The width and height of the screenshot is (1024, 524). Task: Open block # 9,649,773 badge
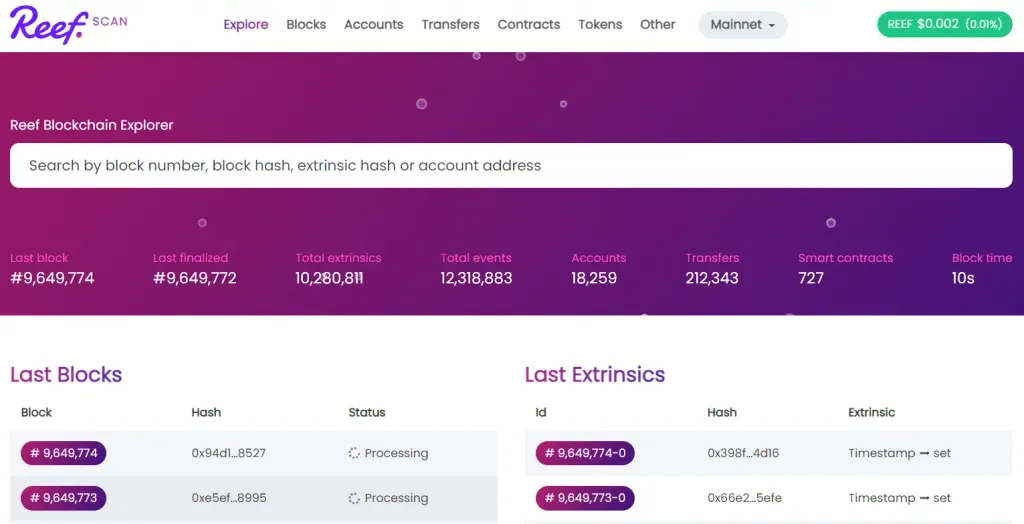pos(64,498)
